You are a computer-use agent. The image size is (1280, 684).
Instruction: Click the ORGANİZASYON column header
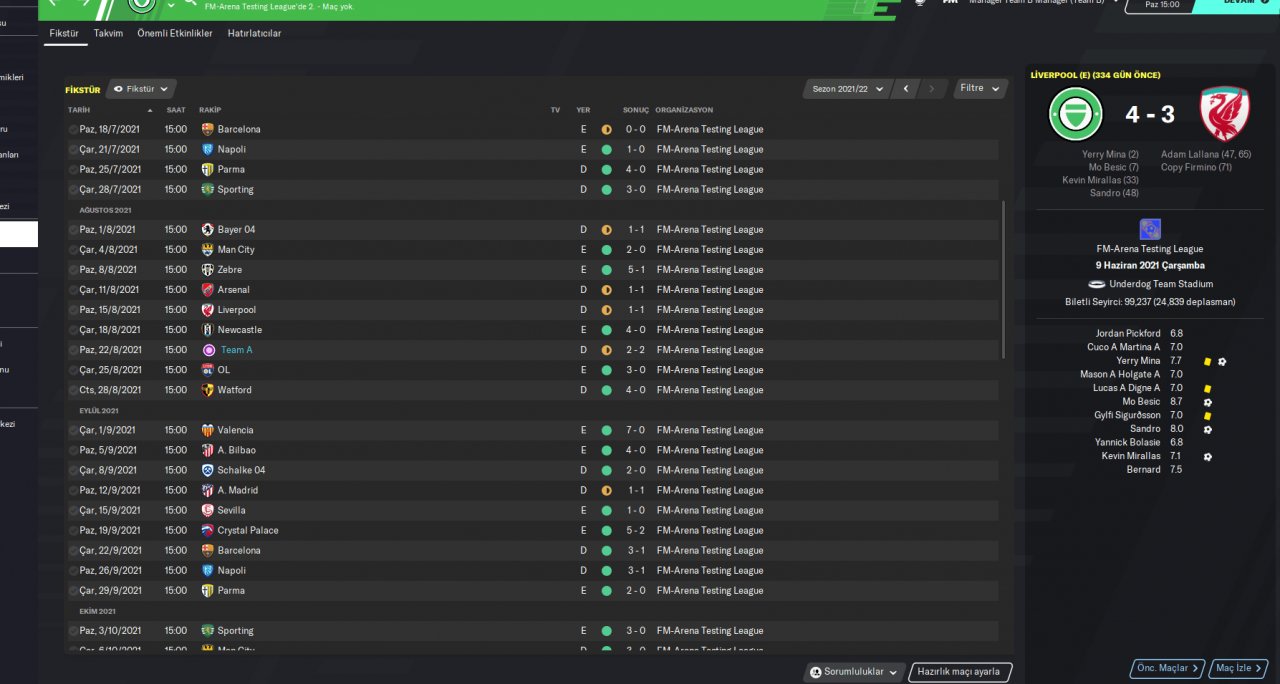point(684,110)
